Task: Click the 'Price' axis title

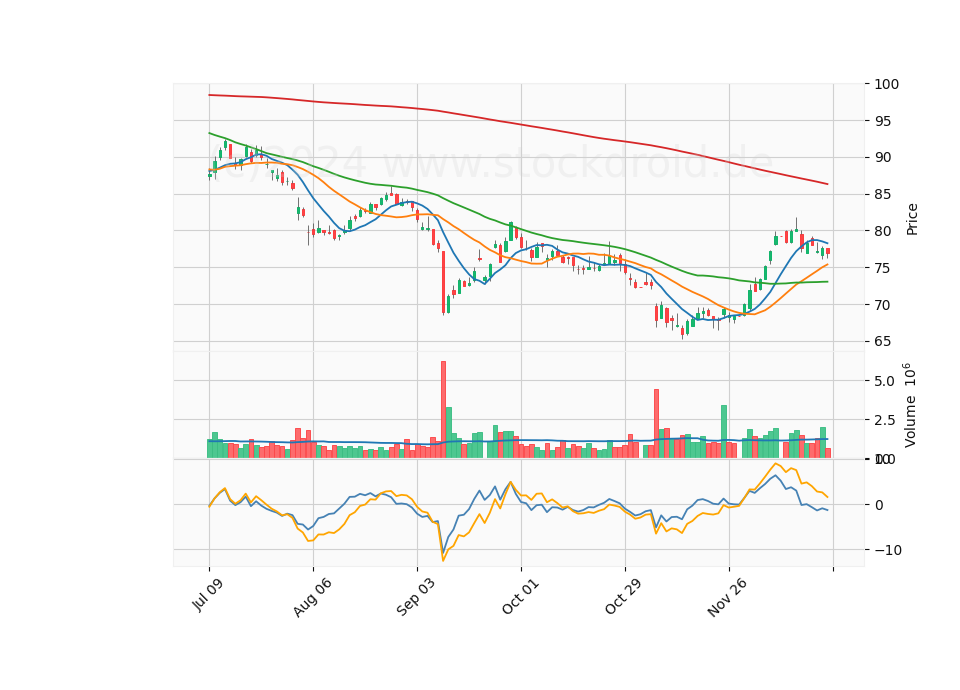Action: tap(912, 219)
